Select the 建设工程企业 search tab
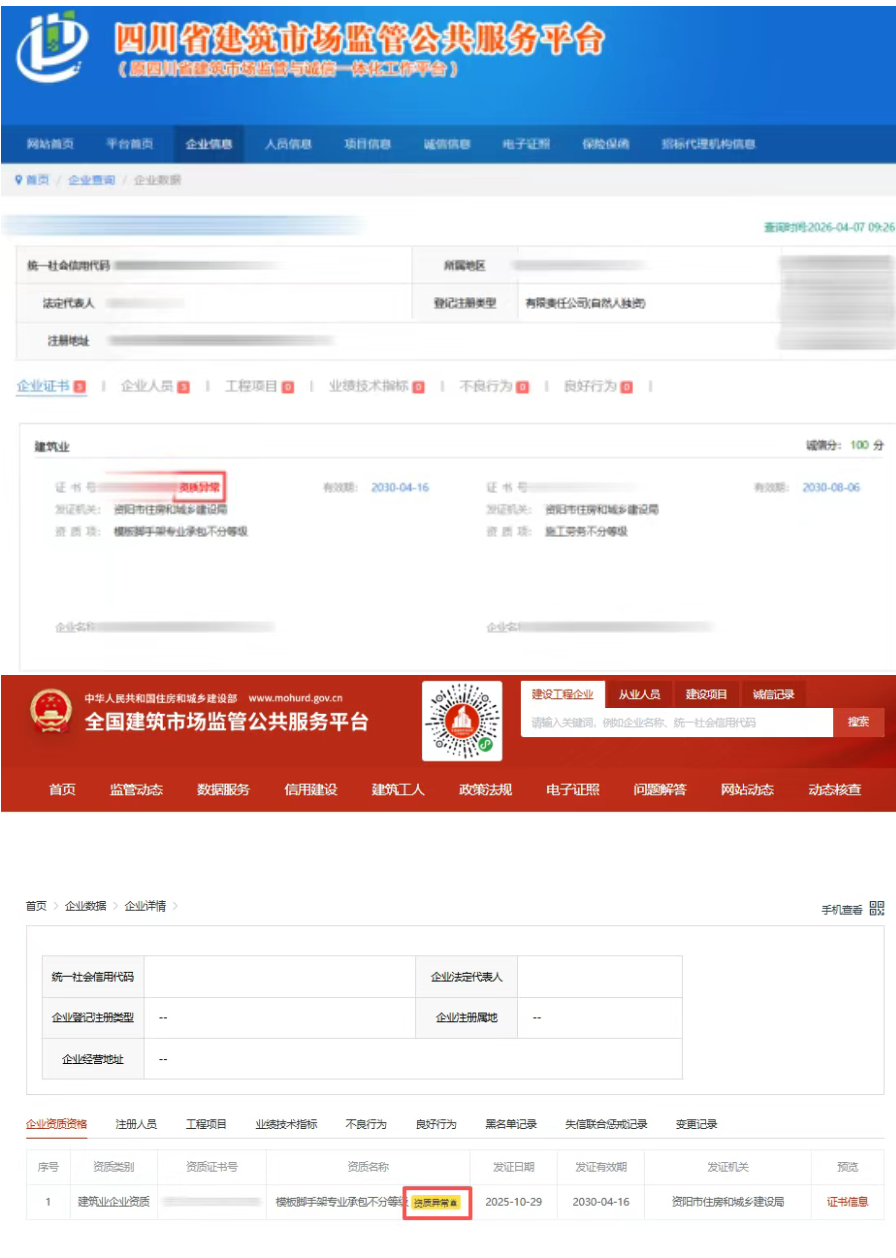 pyautogui.click(x=562, y=694)
